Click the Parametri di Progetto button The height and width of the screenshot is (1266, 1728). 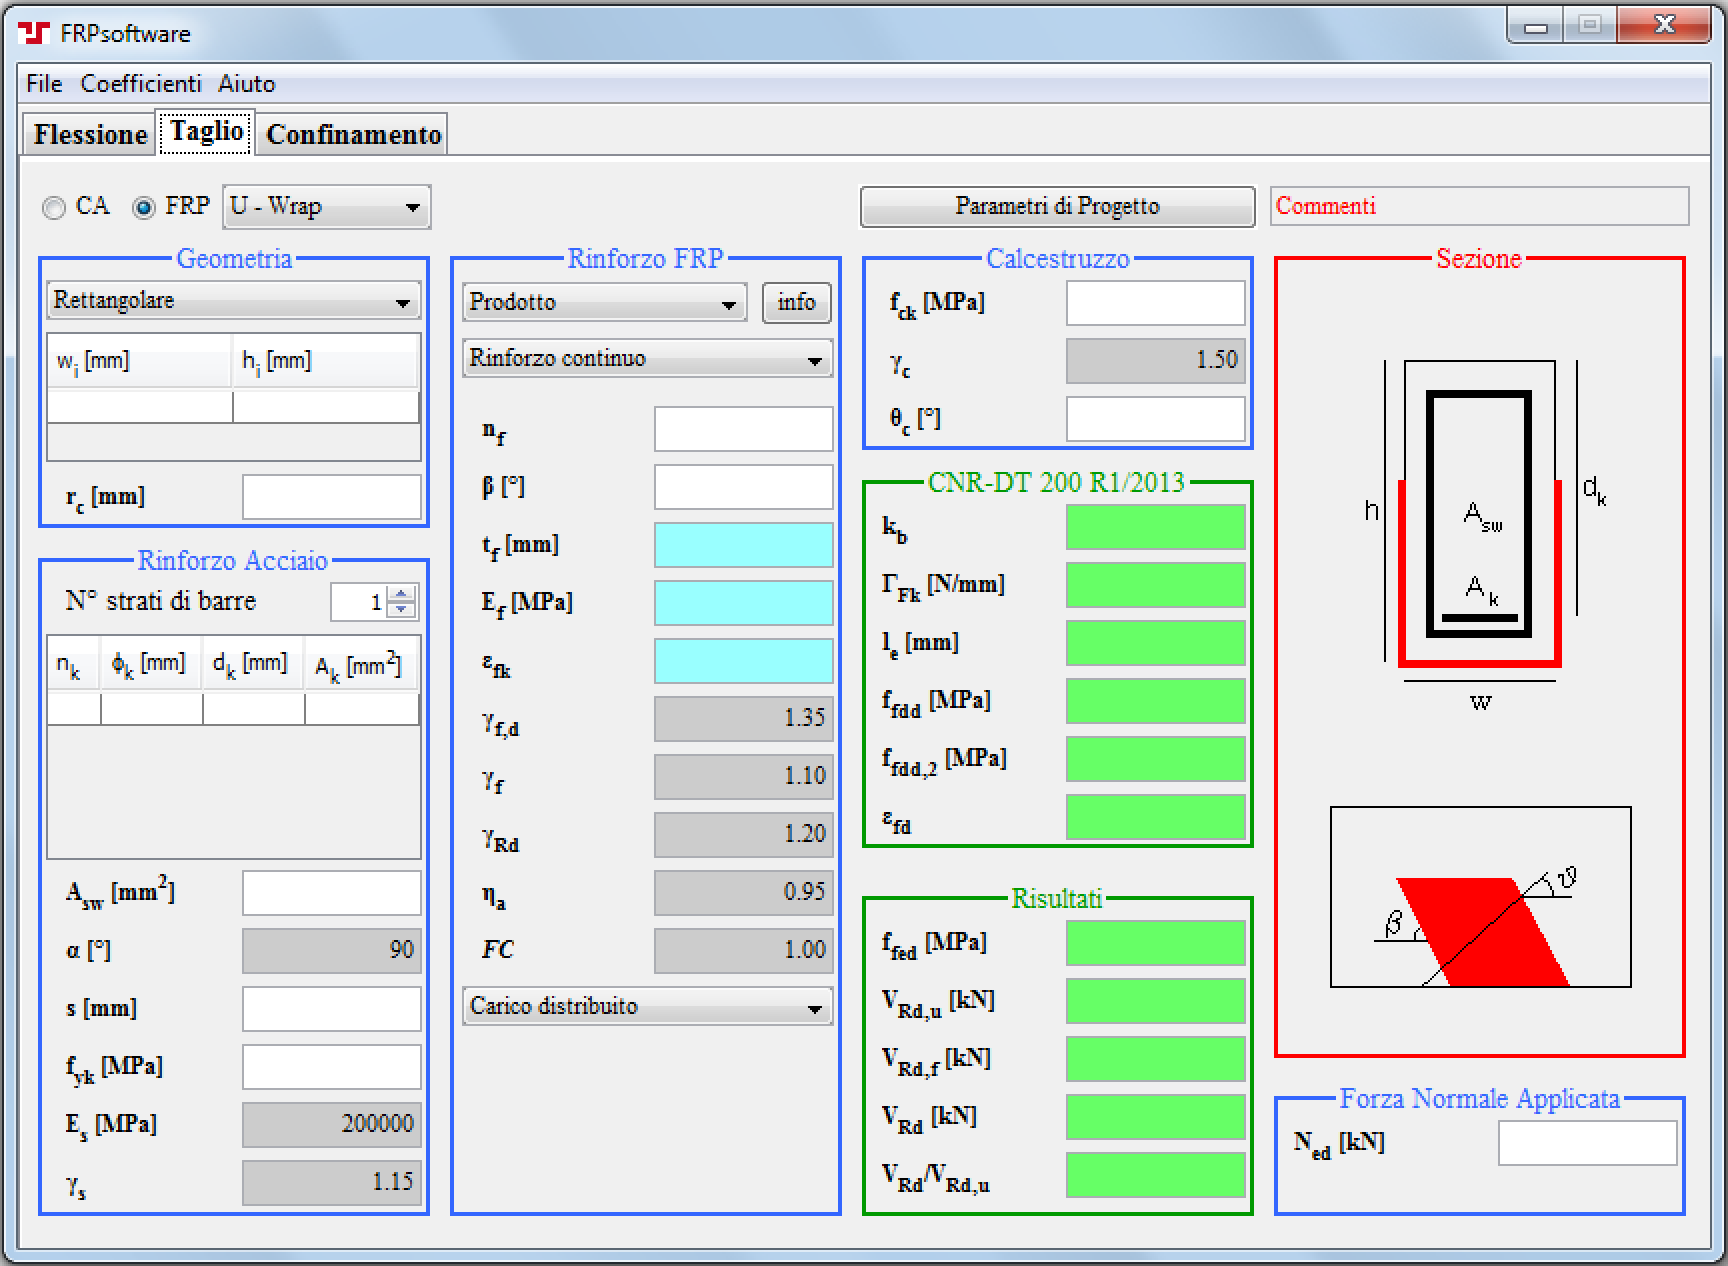[x=1057, y=206]
